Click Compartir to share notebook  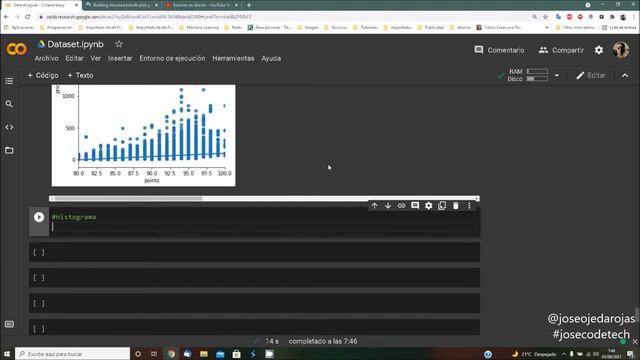561,50
